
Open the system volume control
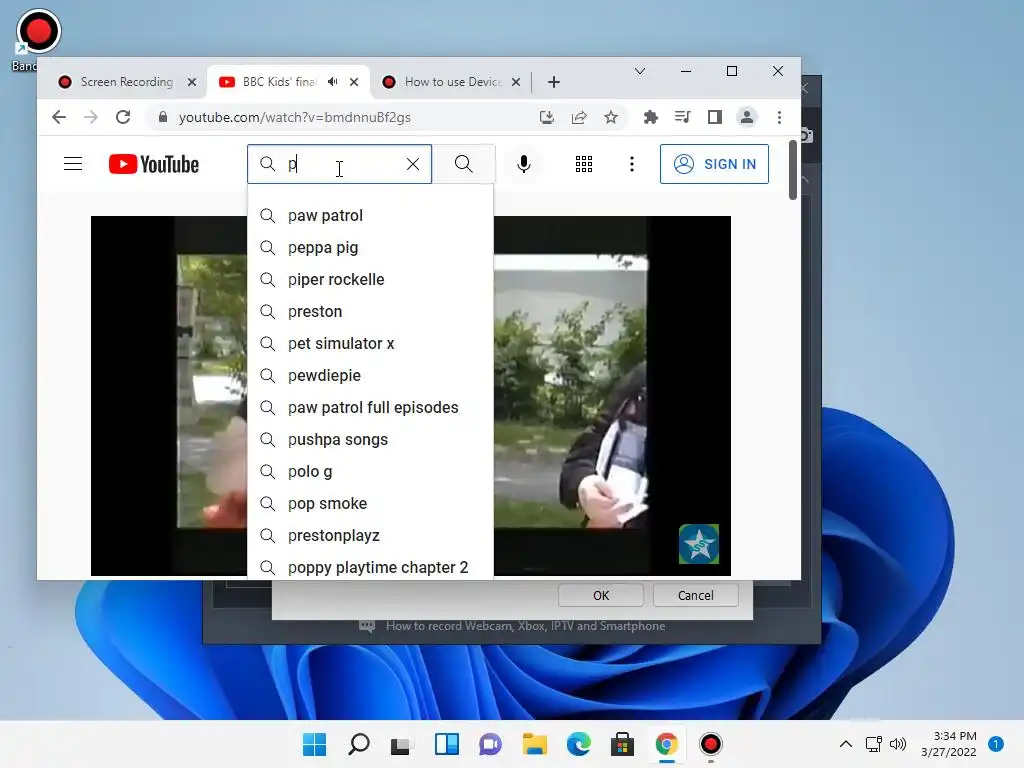pos(899,744)
